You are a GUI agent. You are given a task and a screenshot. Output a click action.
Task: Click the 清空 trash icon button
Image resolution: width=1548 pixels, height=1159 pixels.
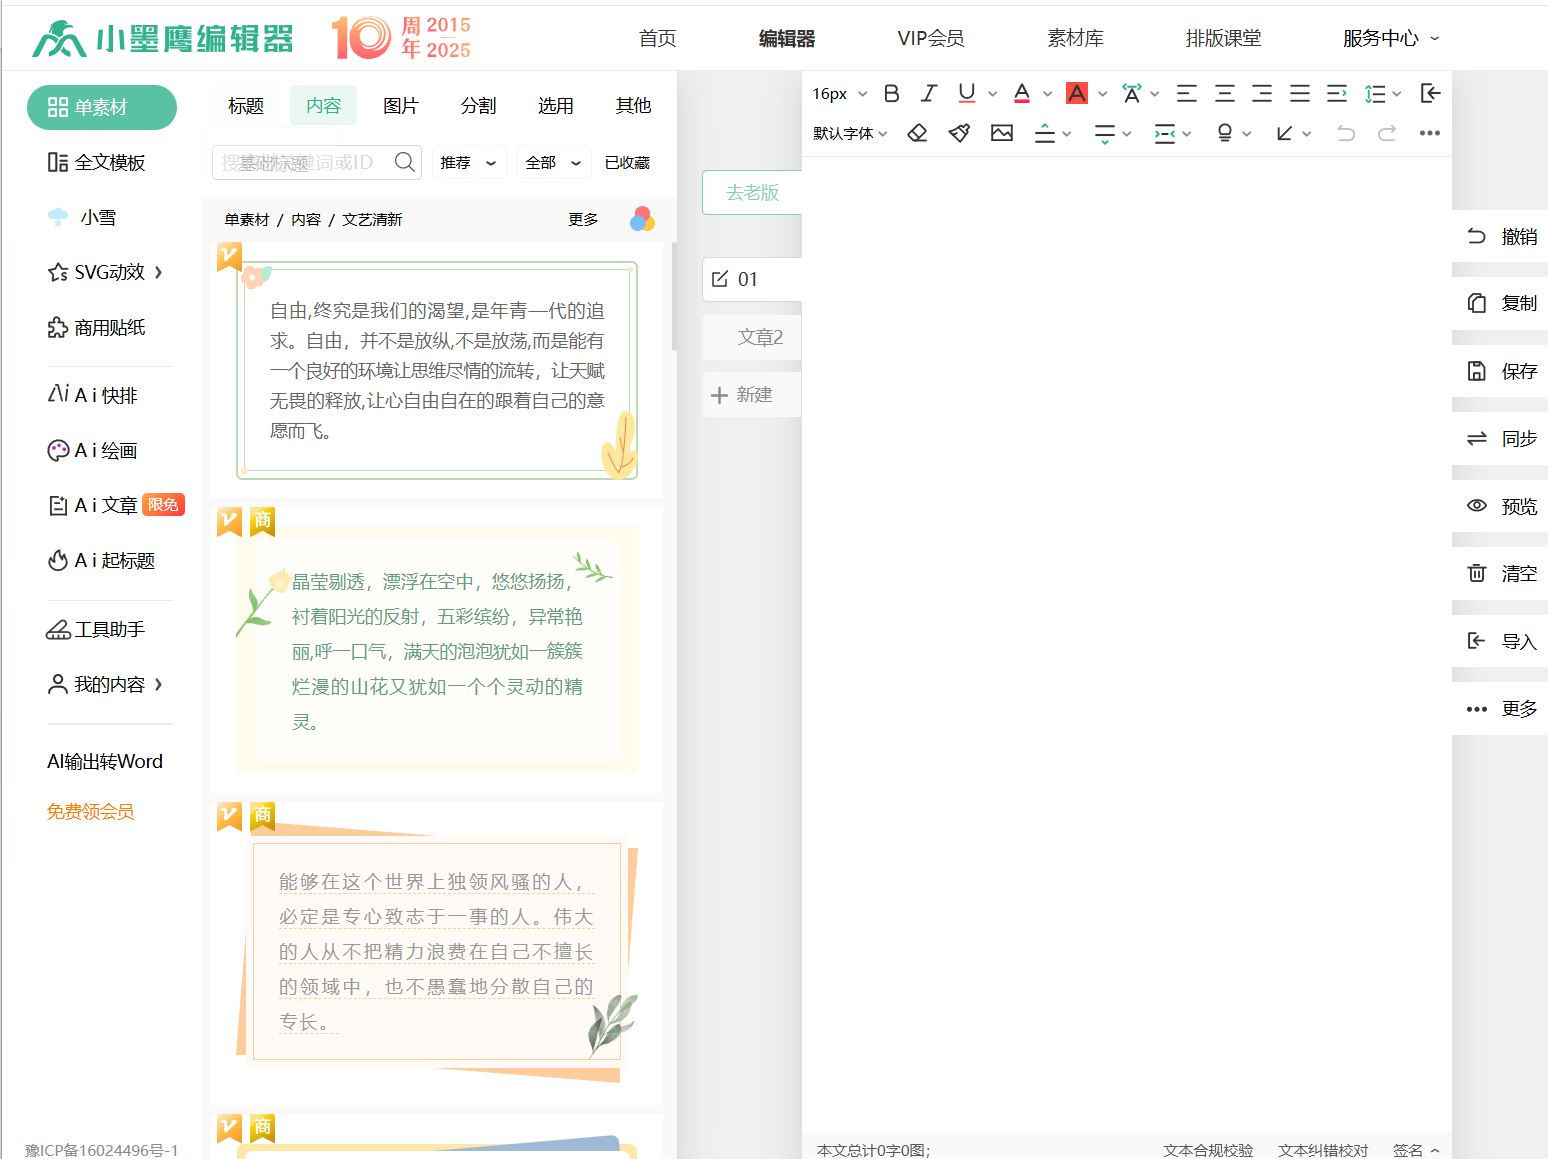pyautogui.click(x=1501, y=573)
